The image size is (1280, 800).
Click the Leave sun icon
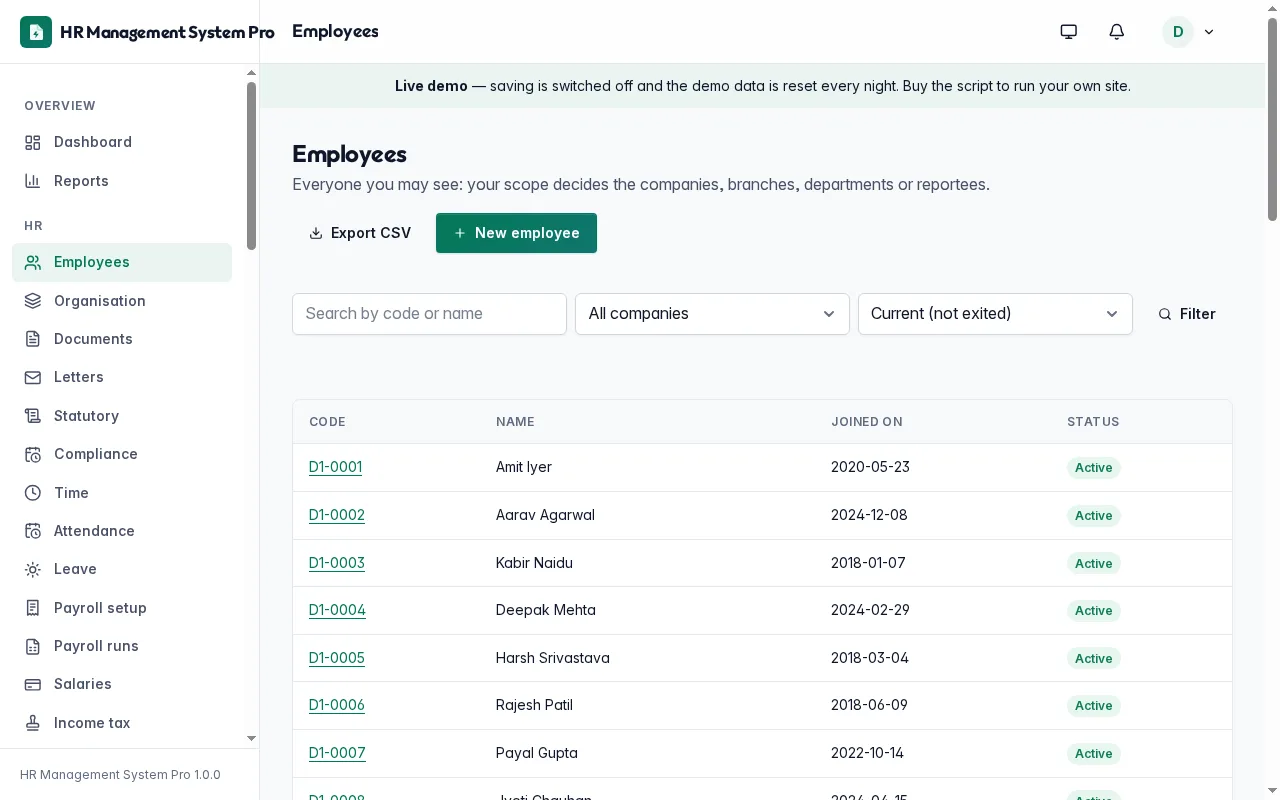pyautogui.click(x=33, y=569)
